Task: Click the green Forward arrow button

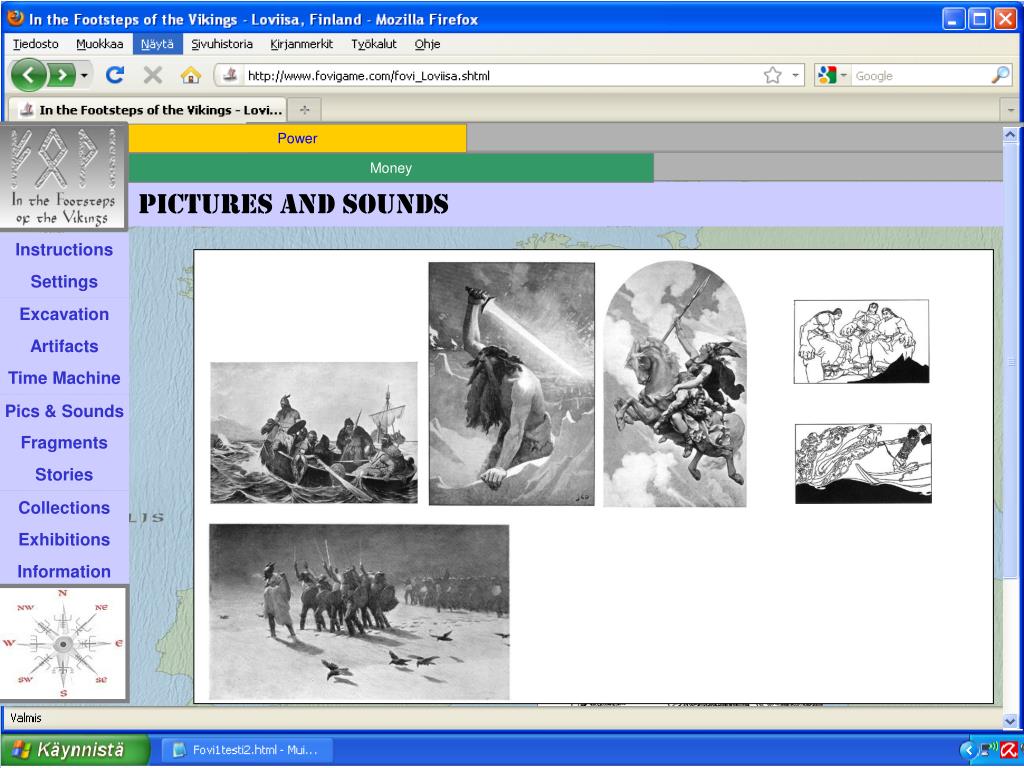Action: click(62, 75)
